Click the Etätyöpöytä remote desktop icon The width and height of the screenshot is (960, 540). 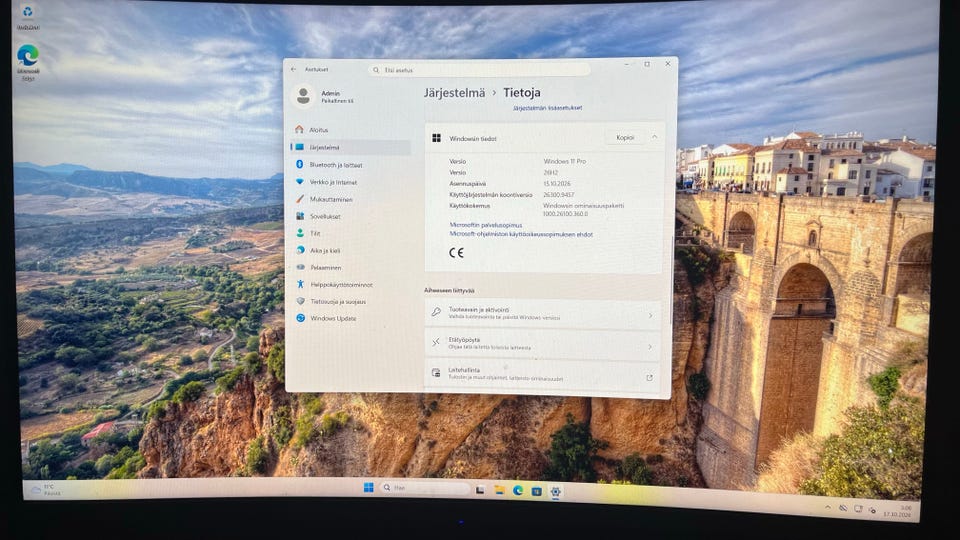click(436, 343)
